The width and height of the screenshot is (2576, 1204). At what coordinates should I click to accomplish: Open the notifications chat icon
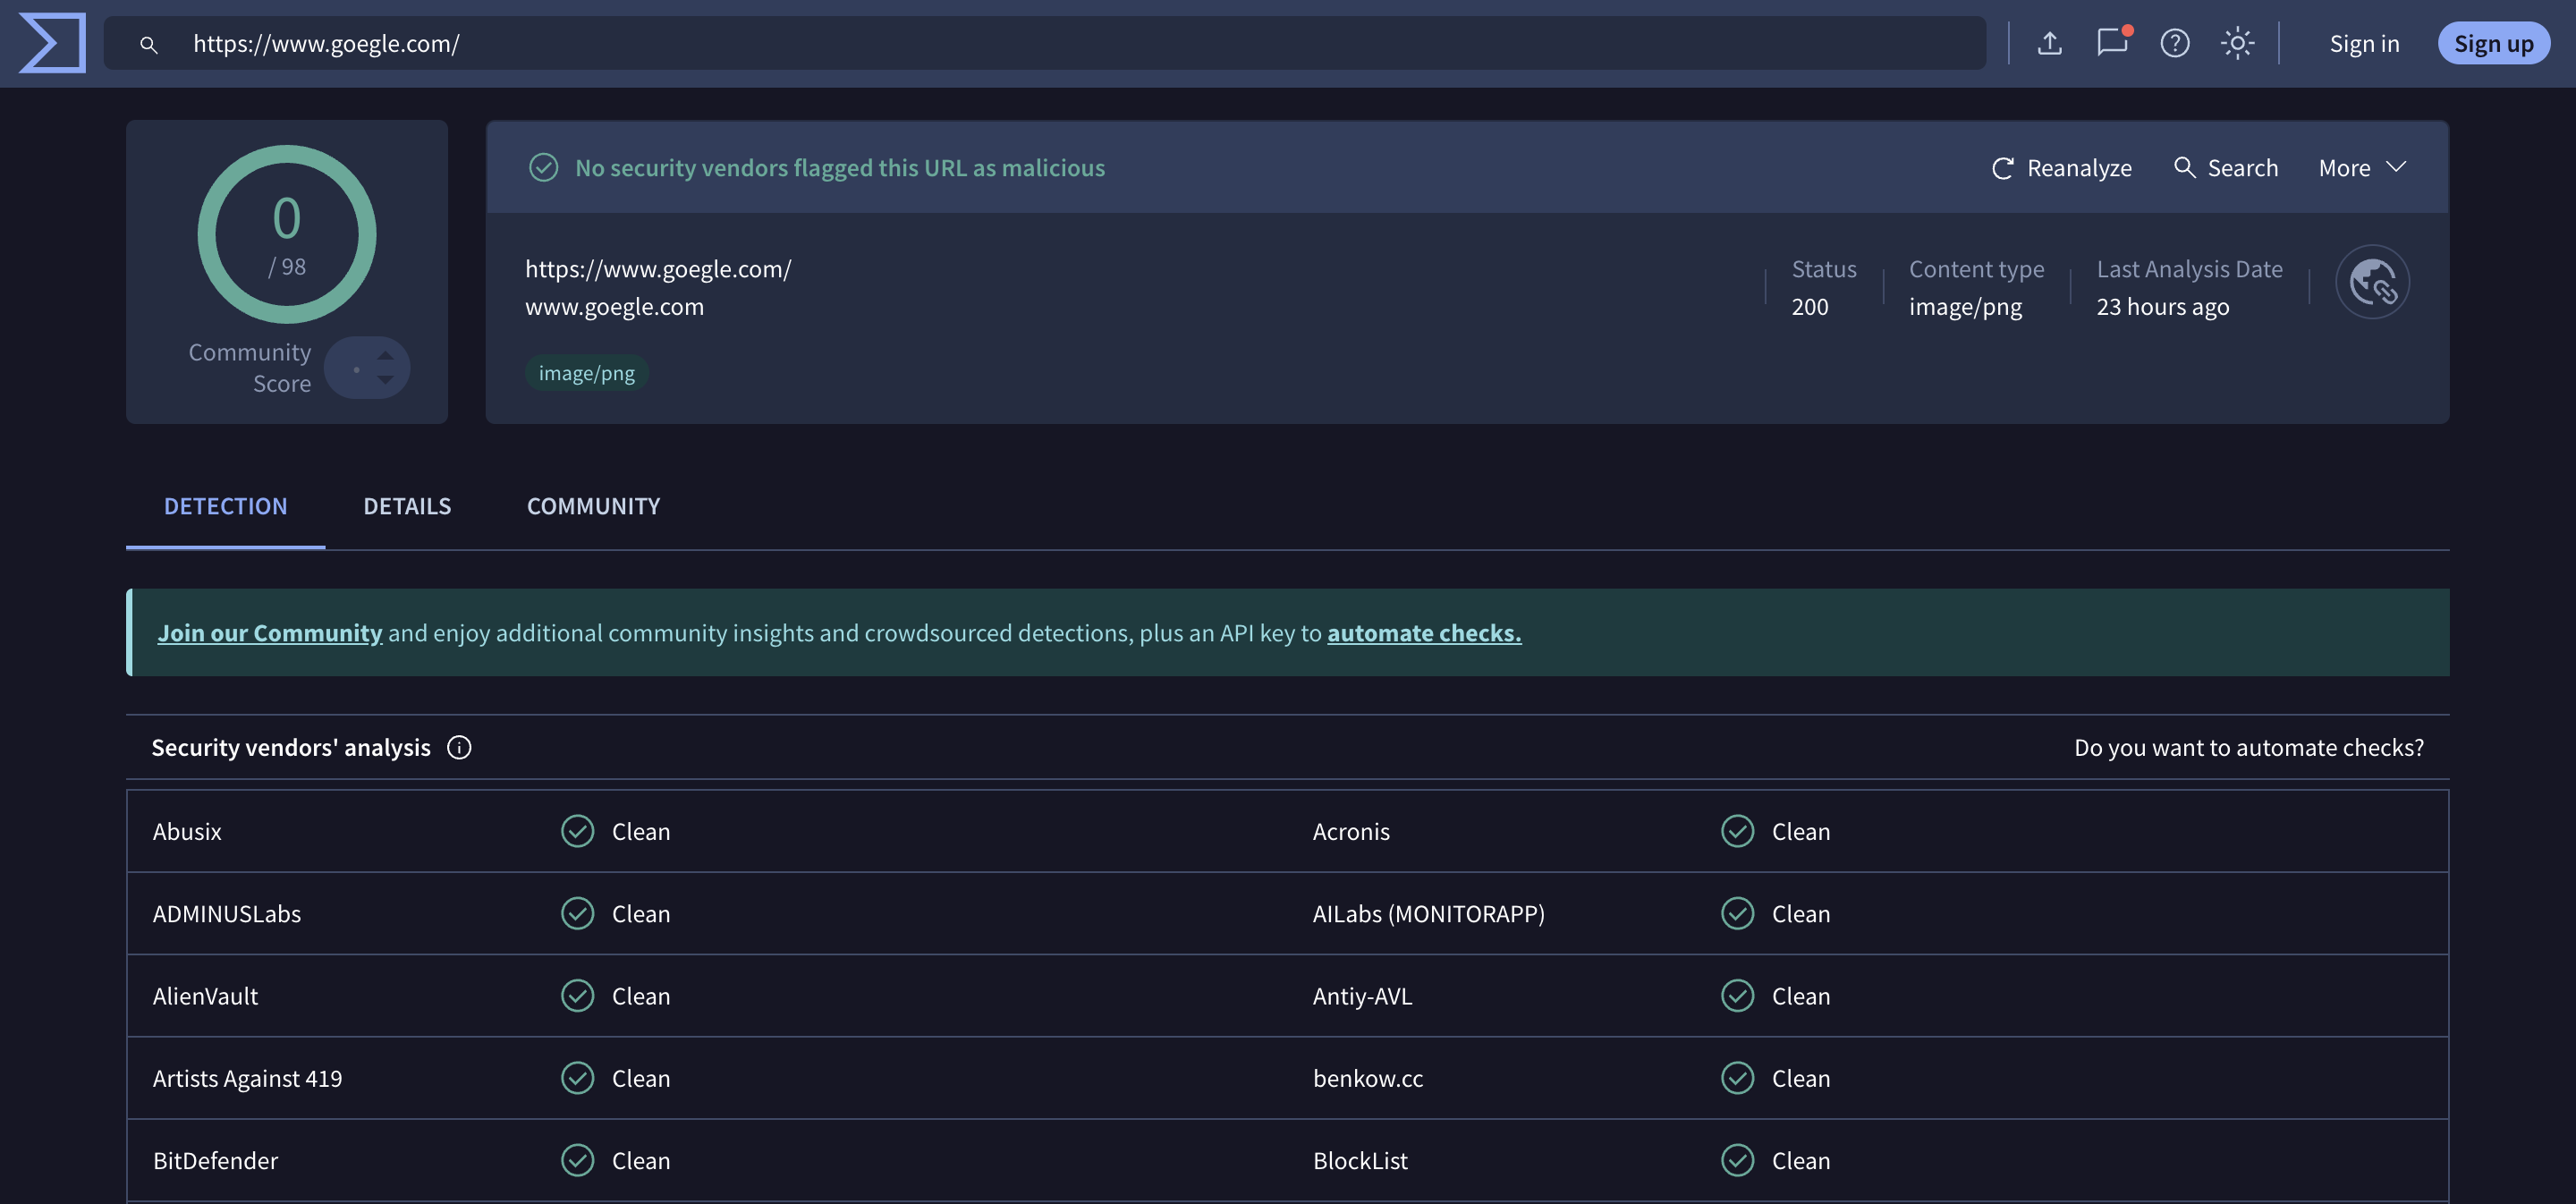pyautogui.click(x=2111, y=43)
